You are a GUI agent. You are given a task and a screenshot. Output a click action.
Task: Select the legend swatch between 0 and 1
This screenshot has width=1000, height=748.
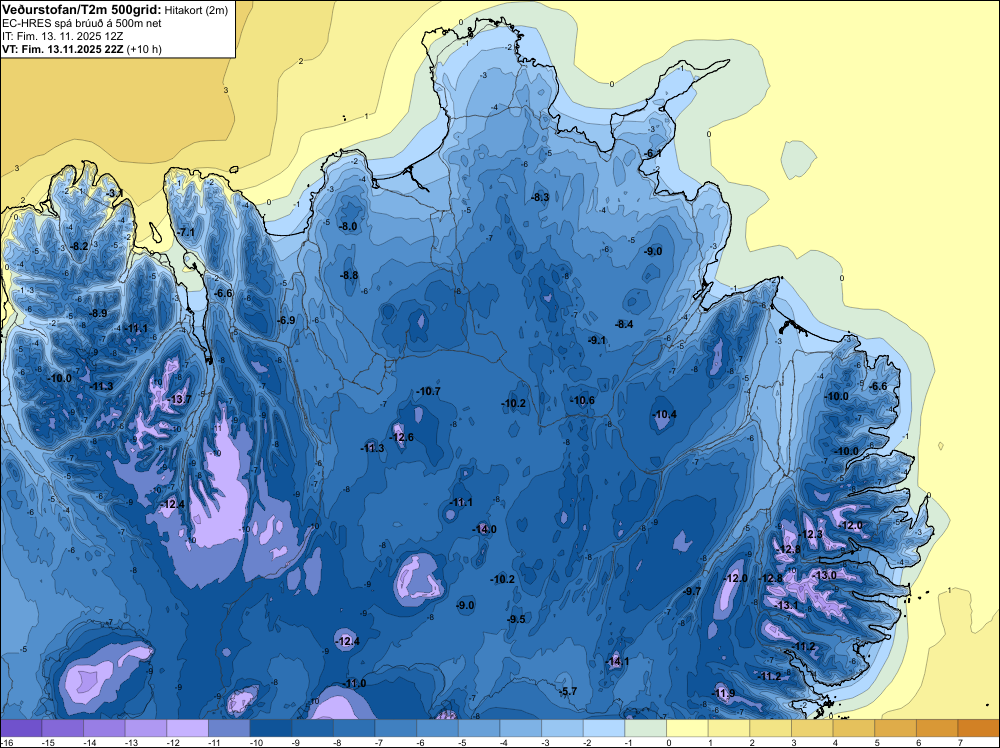(x=688, y=728)
